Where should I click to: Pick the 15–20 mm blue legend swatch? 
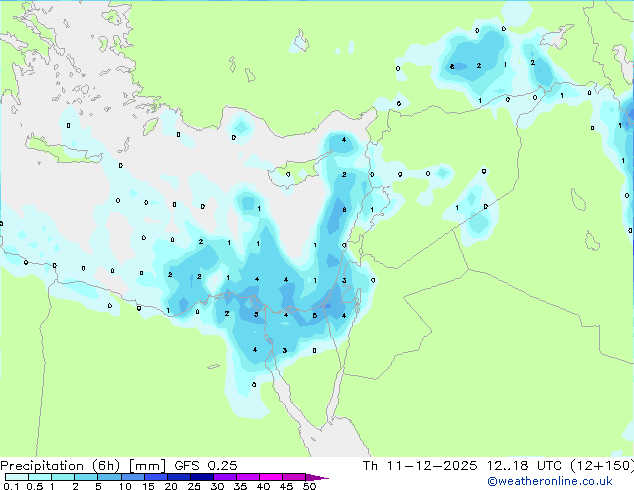155,477
